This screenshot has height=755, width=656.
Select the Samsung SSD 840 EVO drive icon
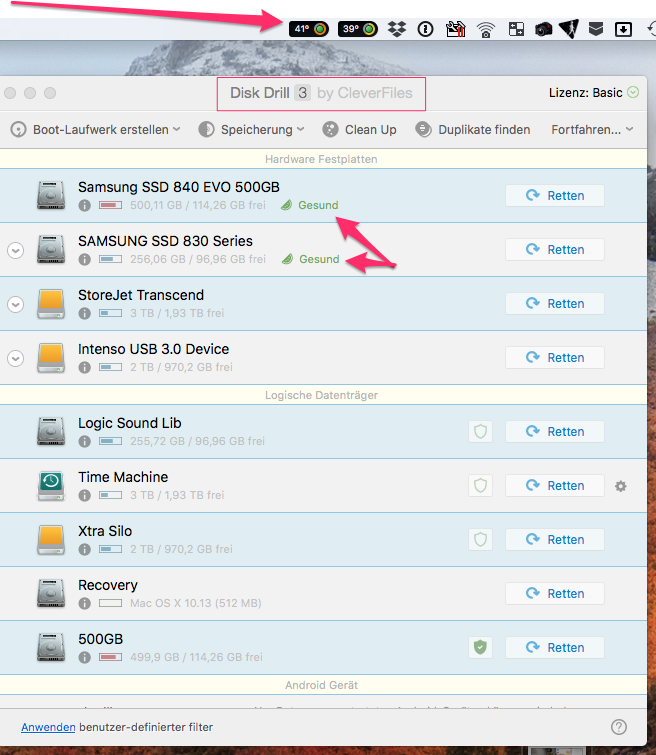(51, 195)
